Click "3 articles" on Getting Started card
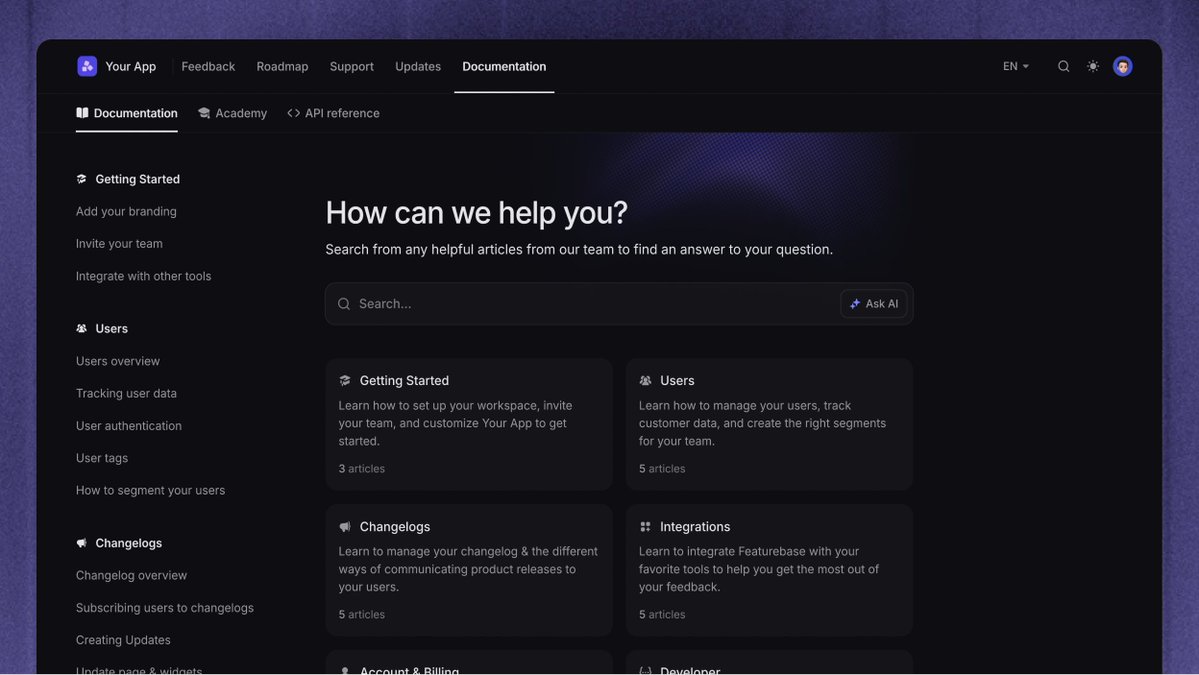This screenshot has height=675, width=1199. tap(362, 469)
